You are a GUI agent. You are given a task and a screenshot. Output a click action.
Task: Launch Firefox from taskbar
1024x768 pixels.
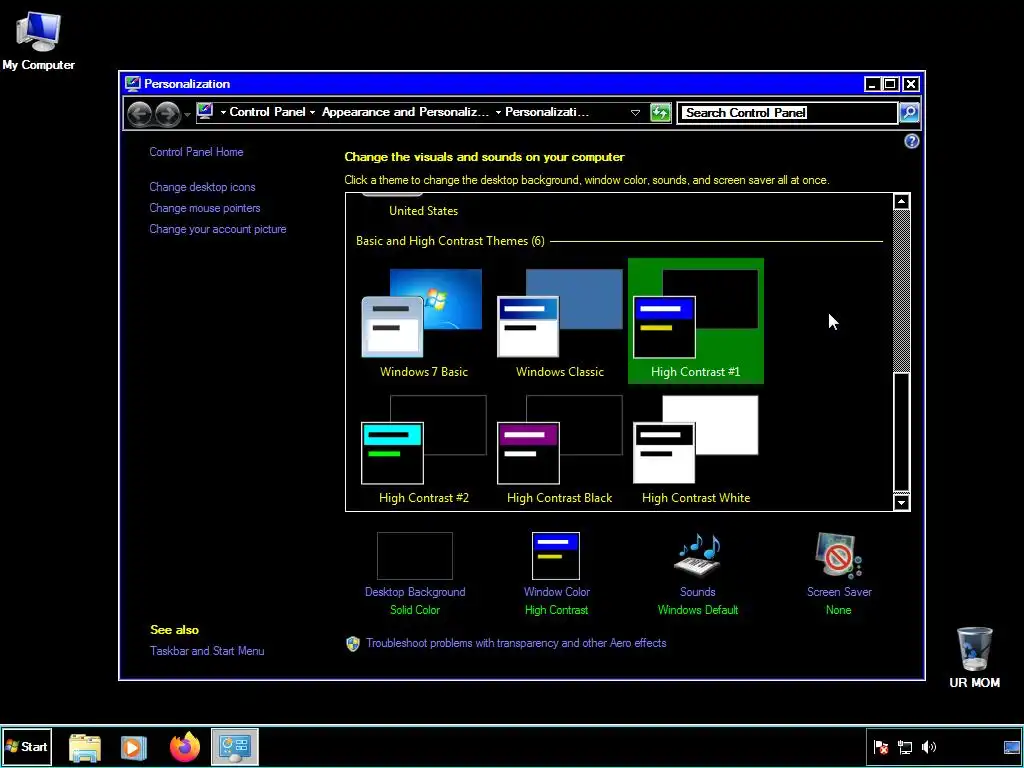184,747
